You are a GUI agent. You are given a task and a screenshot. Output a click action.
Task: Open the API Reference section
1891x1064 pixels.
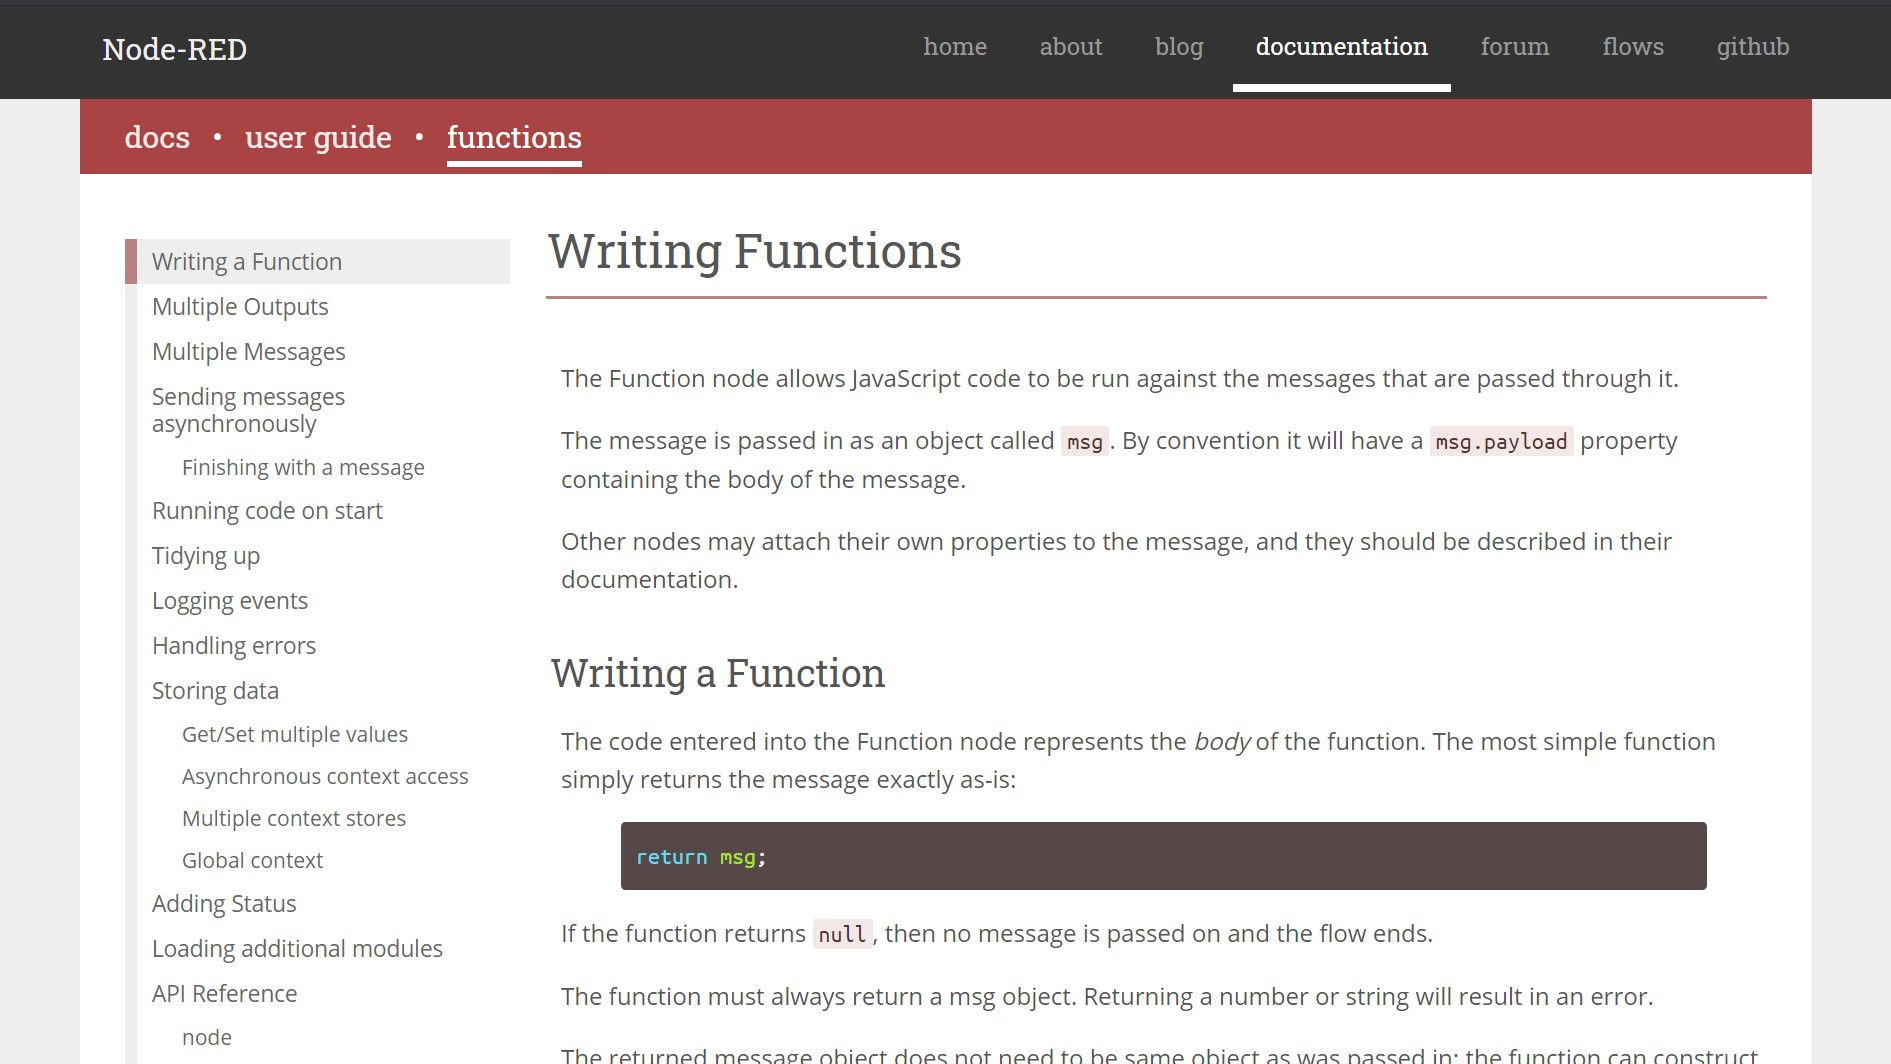click(x=224, y=993)
